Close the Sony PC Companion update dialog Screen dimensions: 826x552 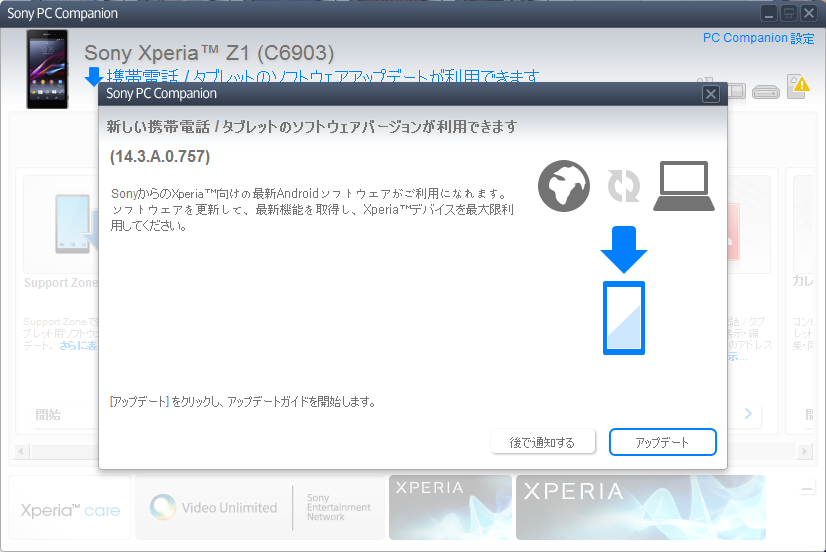tap(711, 94)
